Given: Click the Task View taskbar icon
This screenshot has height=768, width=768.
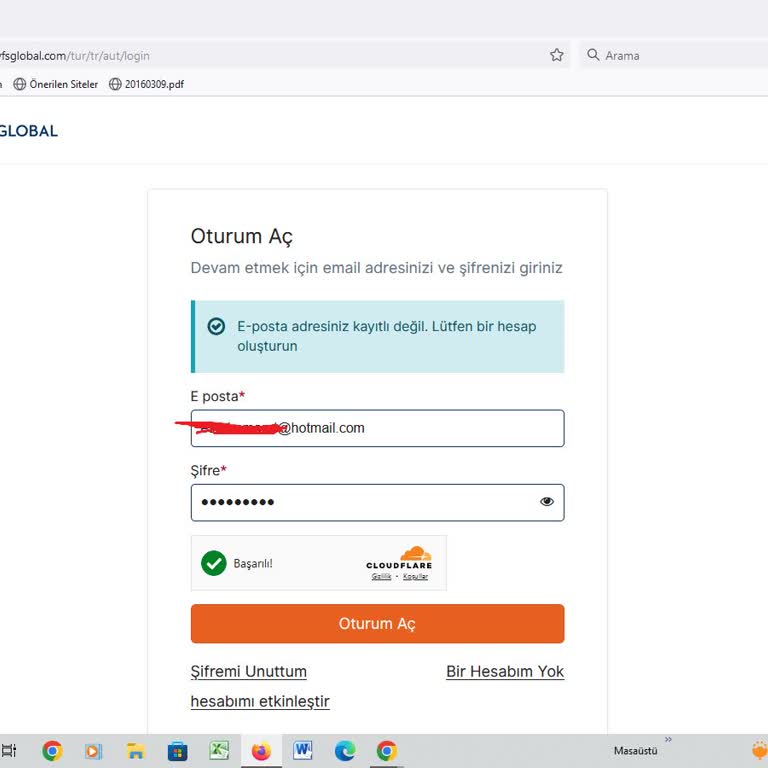Looking at the screenshot, I should coord(9,750).
